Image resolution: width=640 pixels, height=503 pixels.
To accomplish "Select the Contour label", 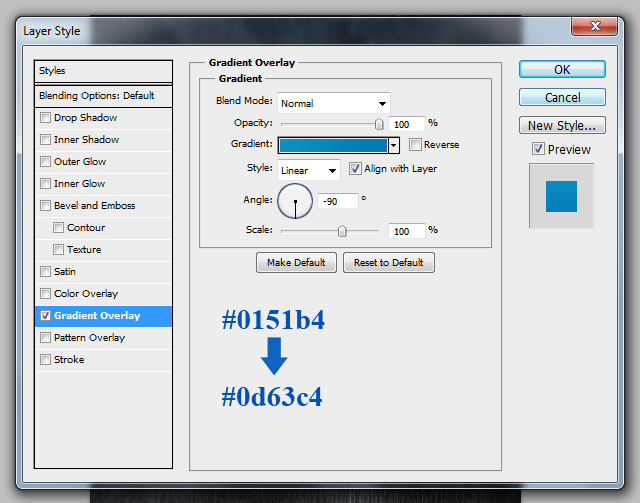I will (86, 227).
